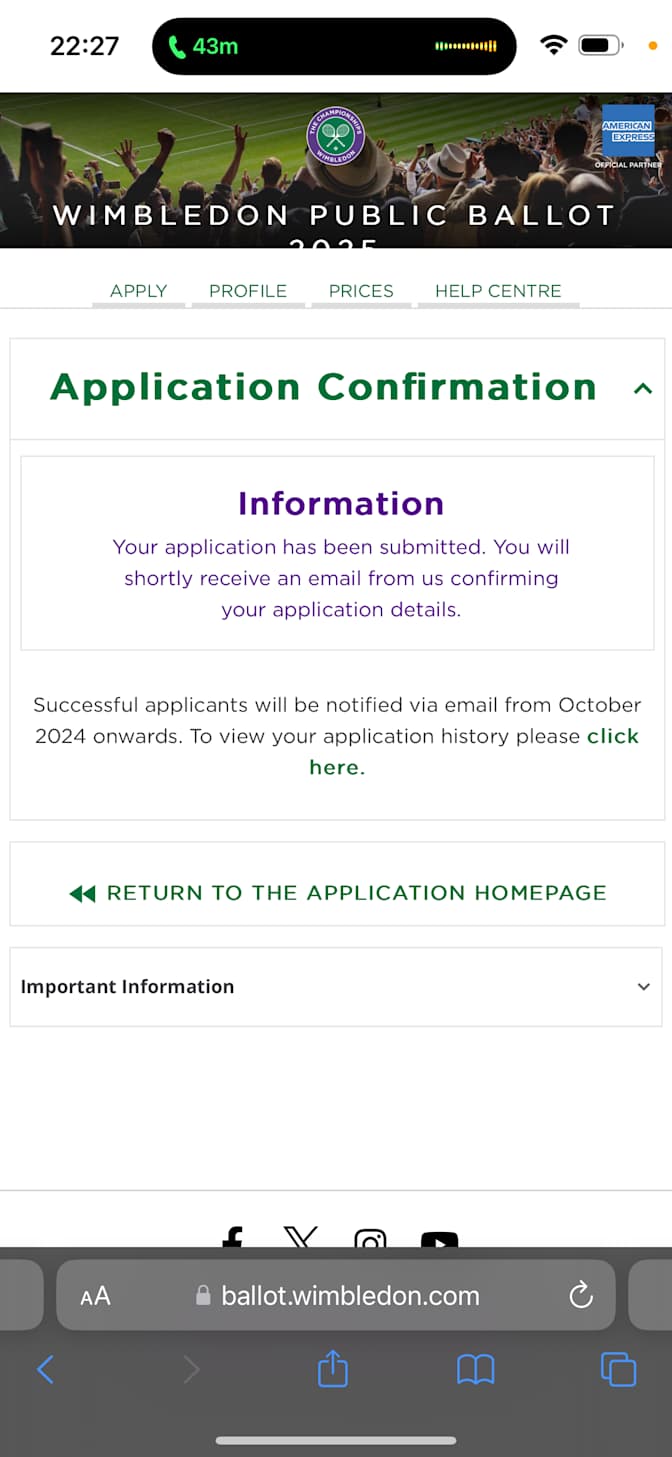Open the X social media link
Screen dimensions: 672x1457
(301, 1238)
